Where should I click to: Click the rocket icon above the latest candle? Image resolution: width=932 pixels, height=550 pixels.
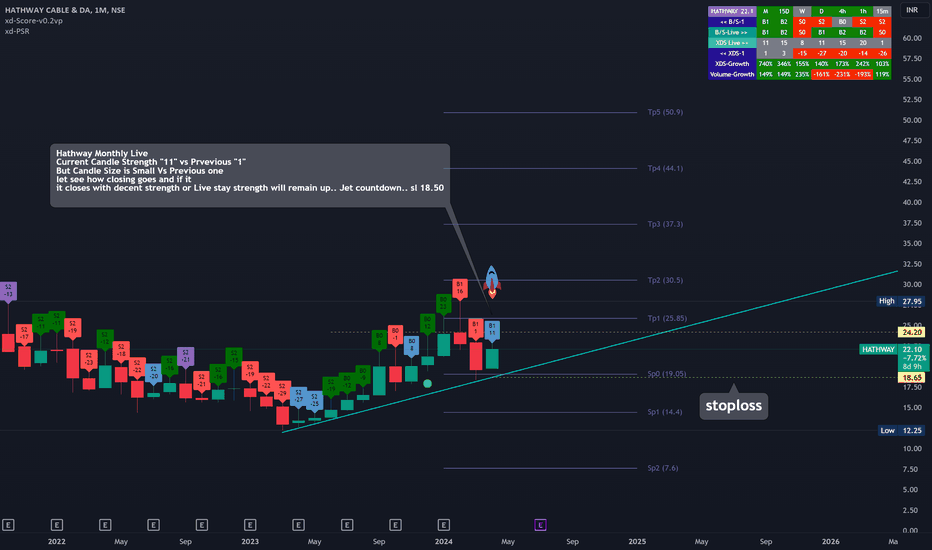492,282
